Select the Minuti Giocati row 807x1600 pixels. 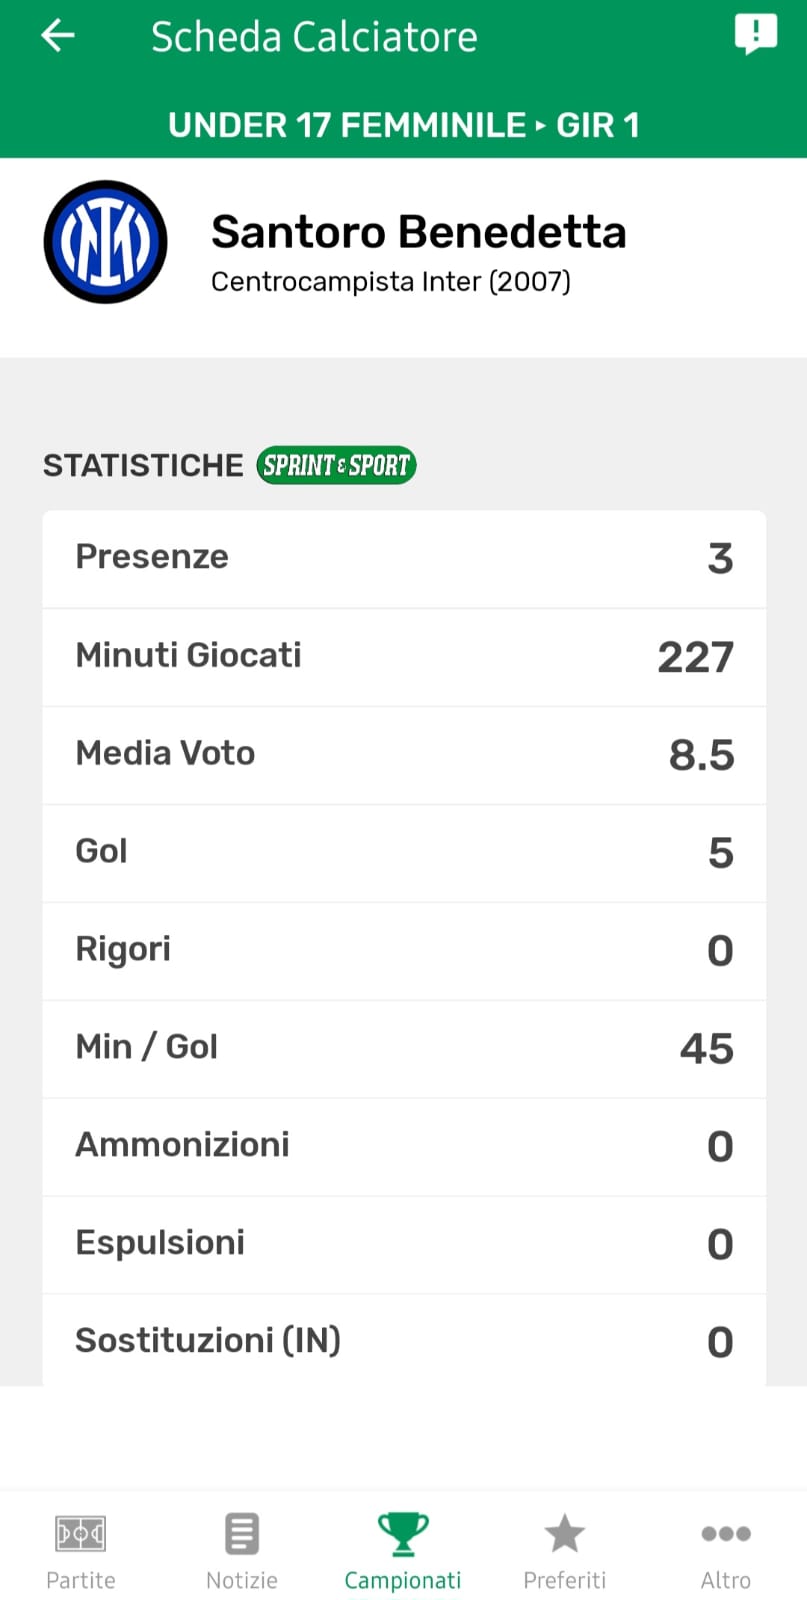click(404, 656)
